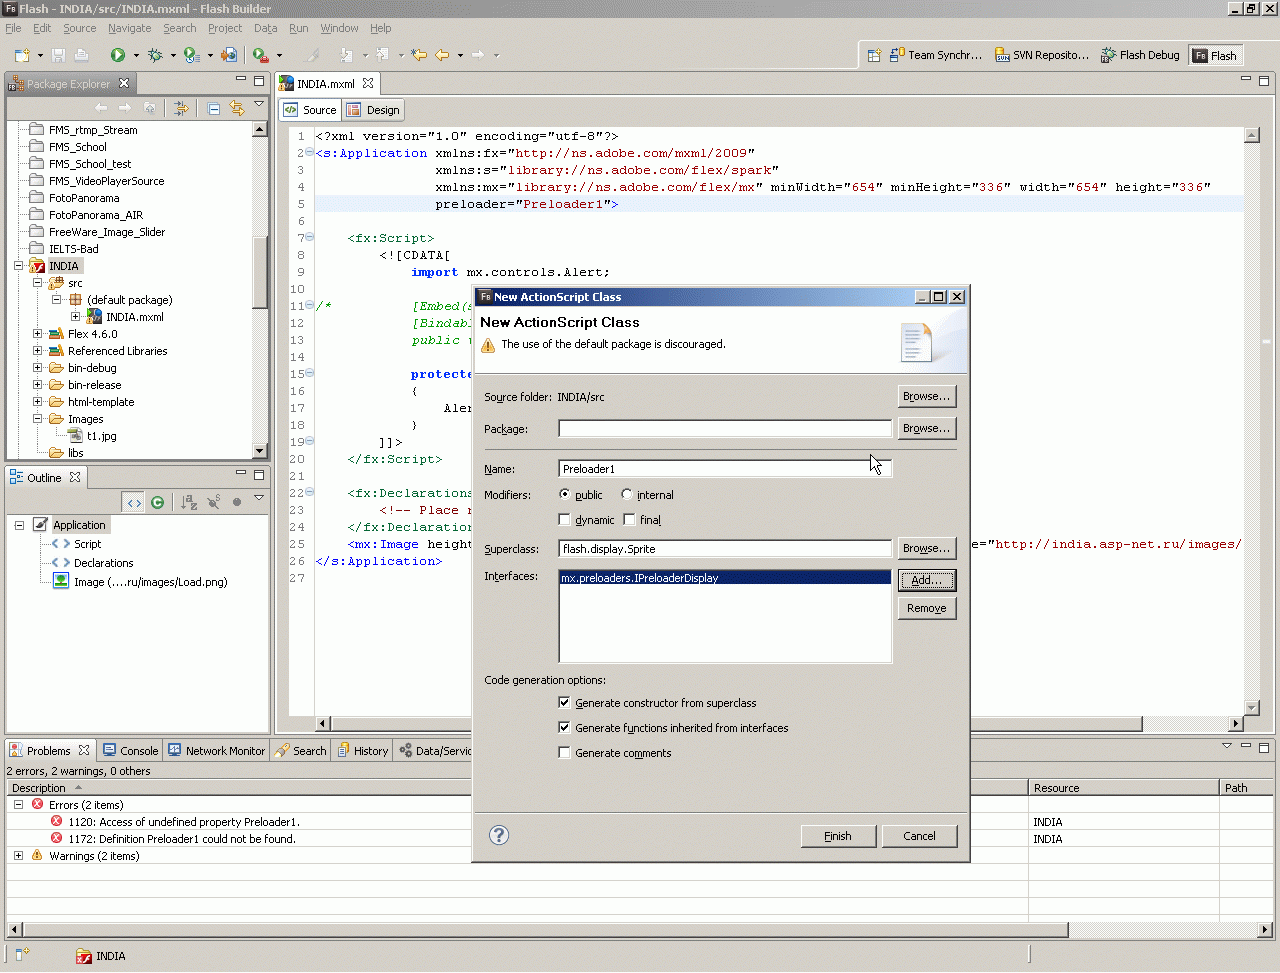The width and height of the screenshot is (1280, 973).
Task: Click the Debug bug toolbar icon
Action: coord(155,55)
